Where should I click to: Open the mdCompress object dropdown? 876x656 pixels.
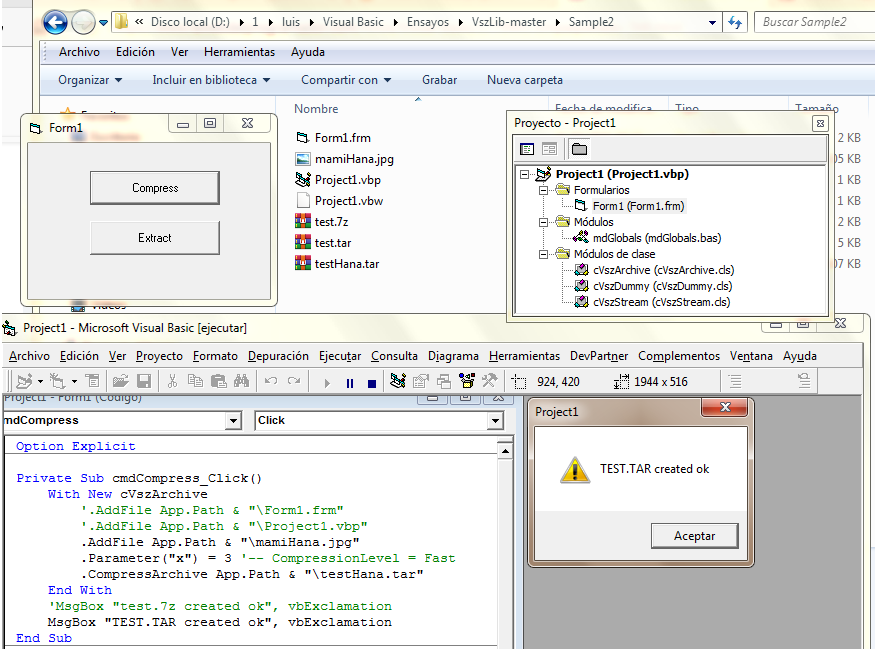[x=233, y=421]
